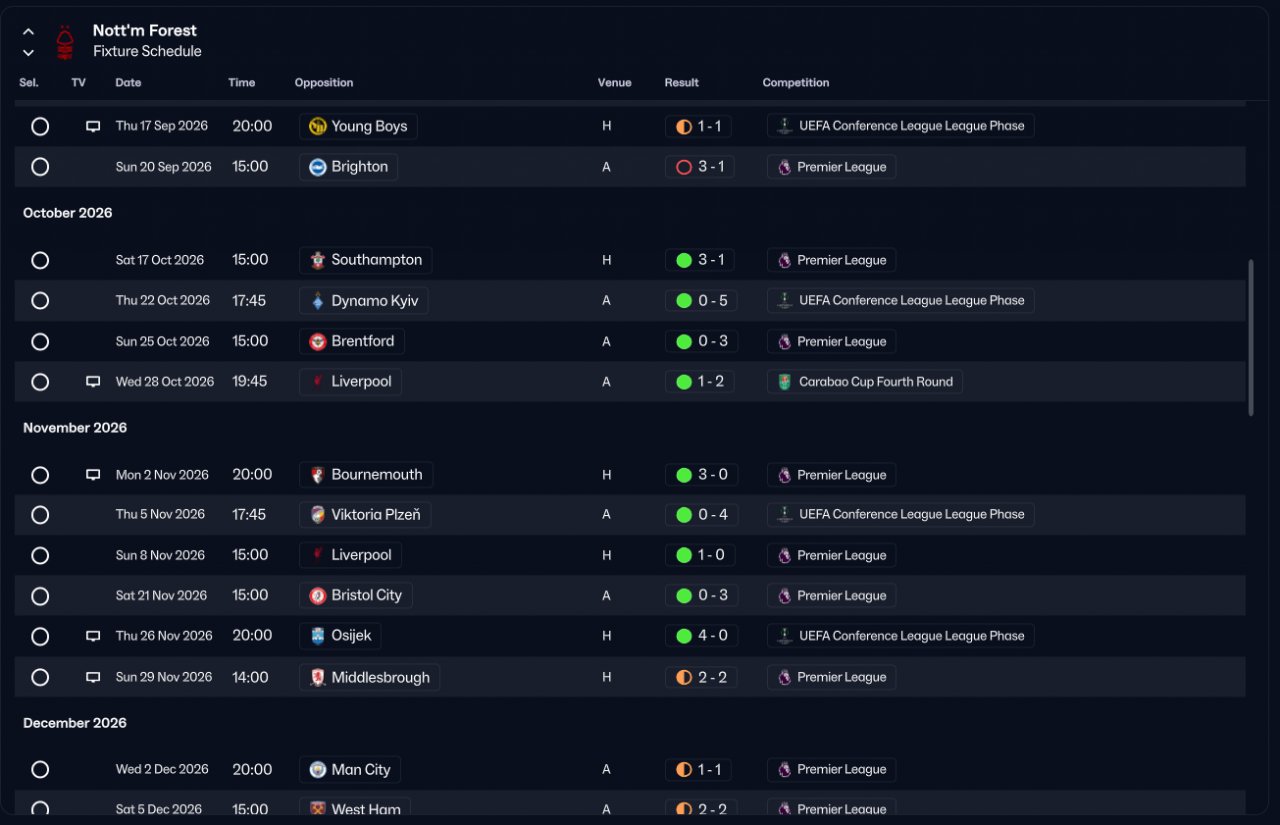Viewport: 1280px width, 825px height.
Task: Select the Southampton fixture radio circle
Action: coord(40,260)
